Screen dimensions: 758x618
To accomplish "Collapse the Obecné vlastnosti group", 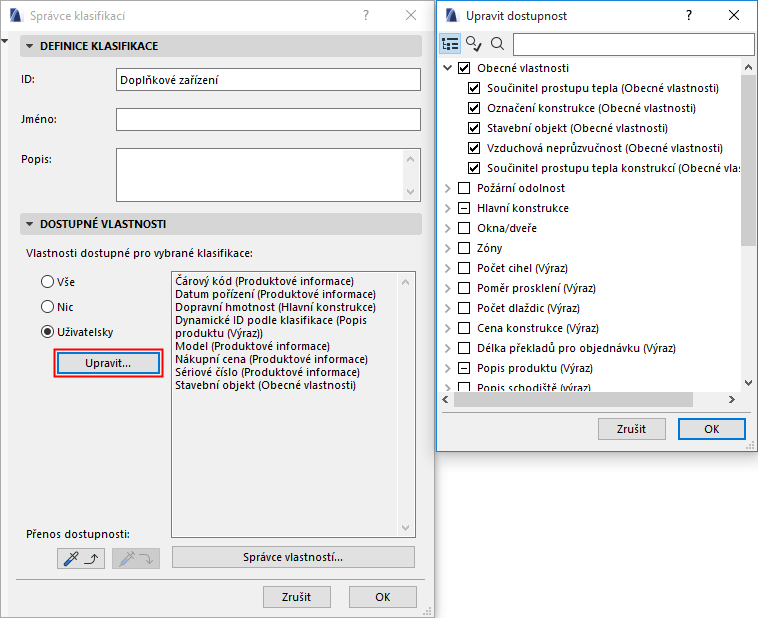I will click(x=448, y=68).
